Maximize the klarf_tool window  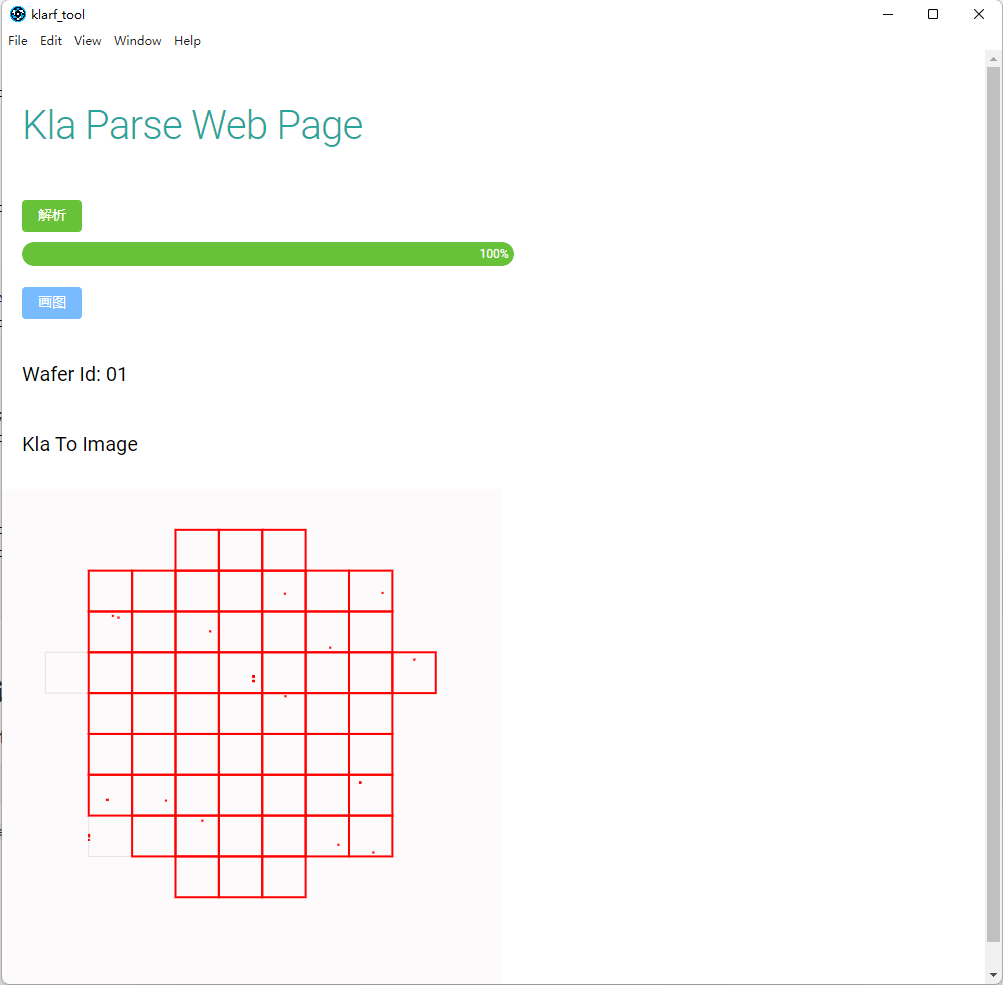click(x=933, y=14)
